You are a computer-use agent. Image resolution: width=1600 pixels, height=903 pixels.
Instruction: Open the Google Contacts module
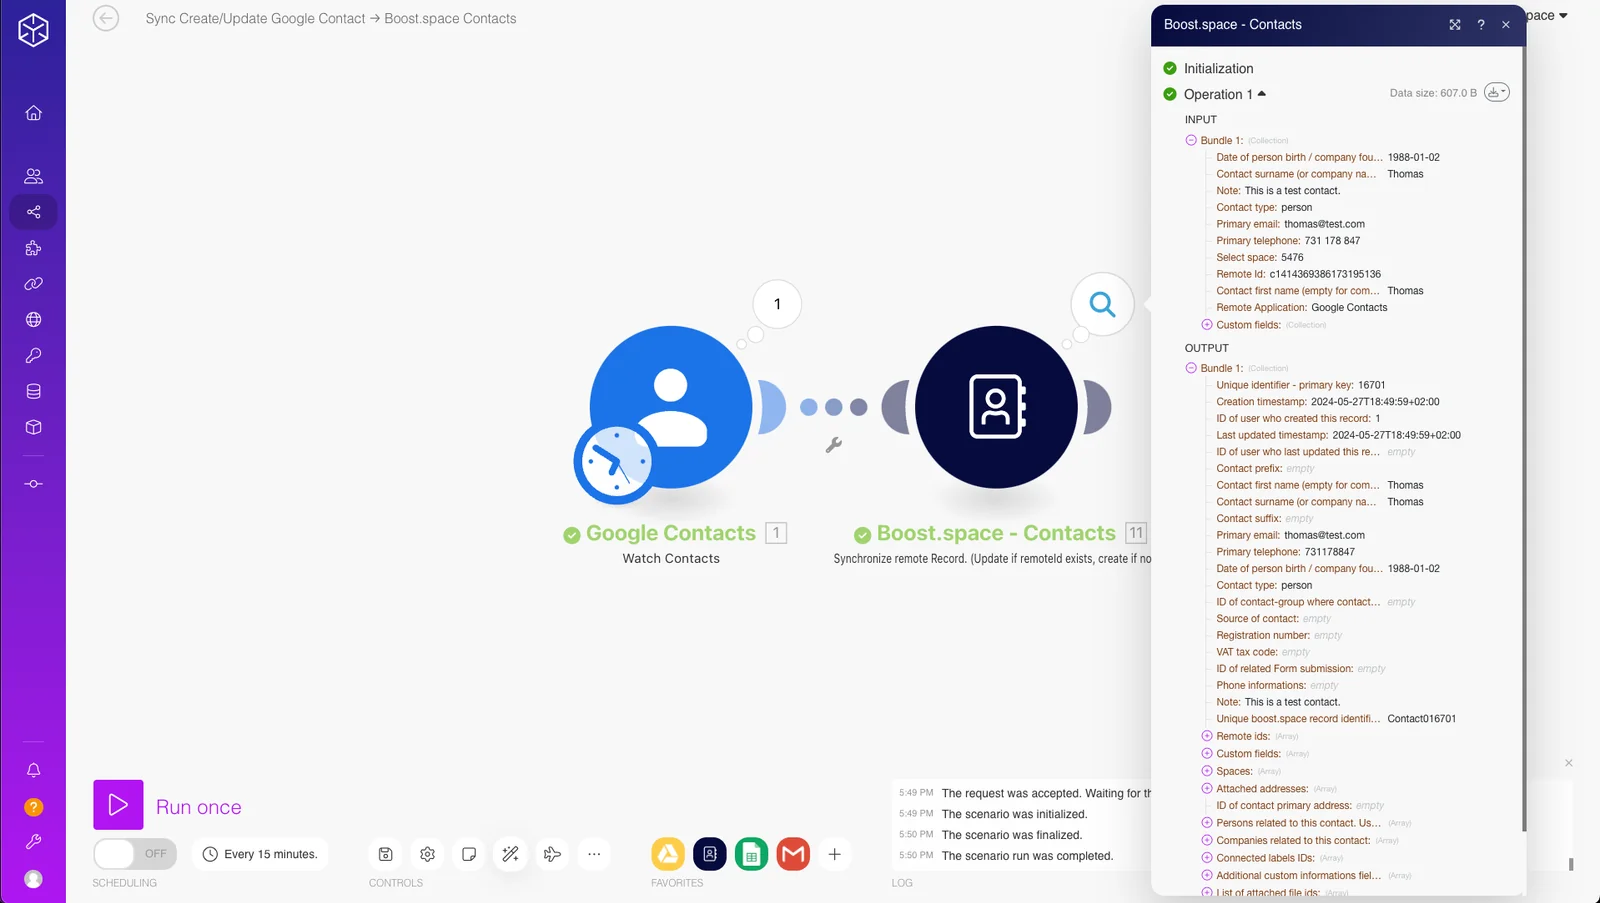671,407
